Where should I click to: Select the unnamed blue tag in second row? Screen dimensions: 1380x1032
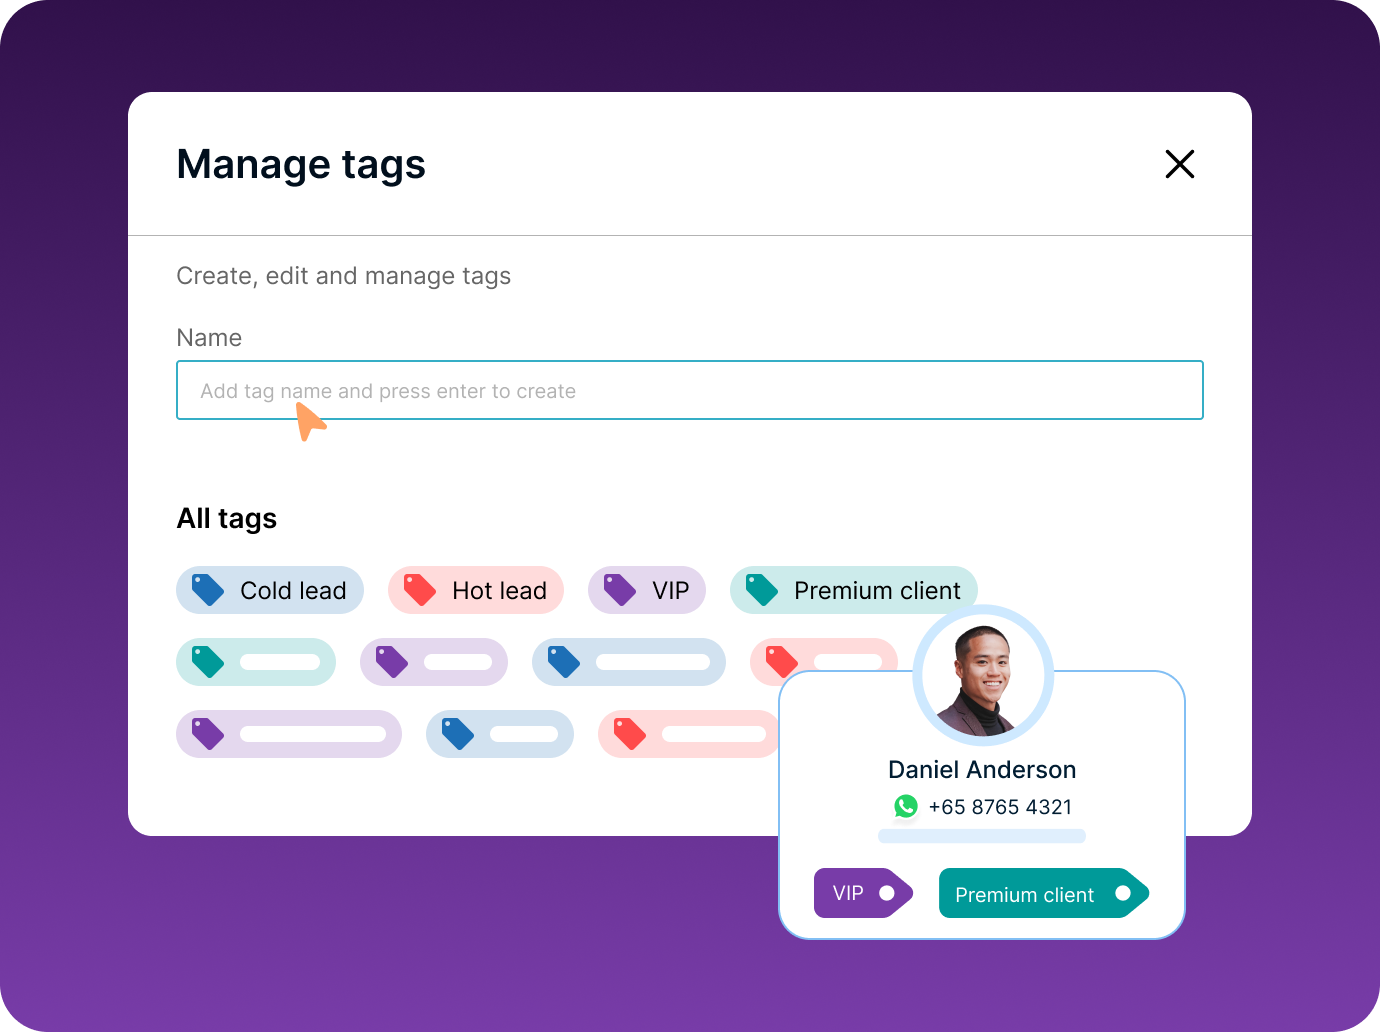[x=628, y=662]
